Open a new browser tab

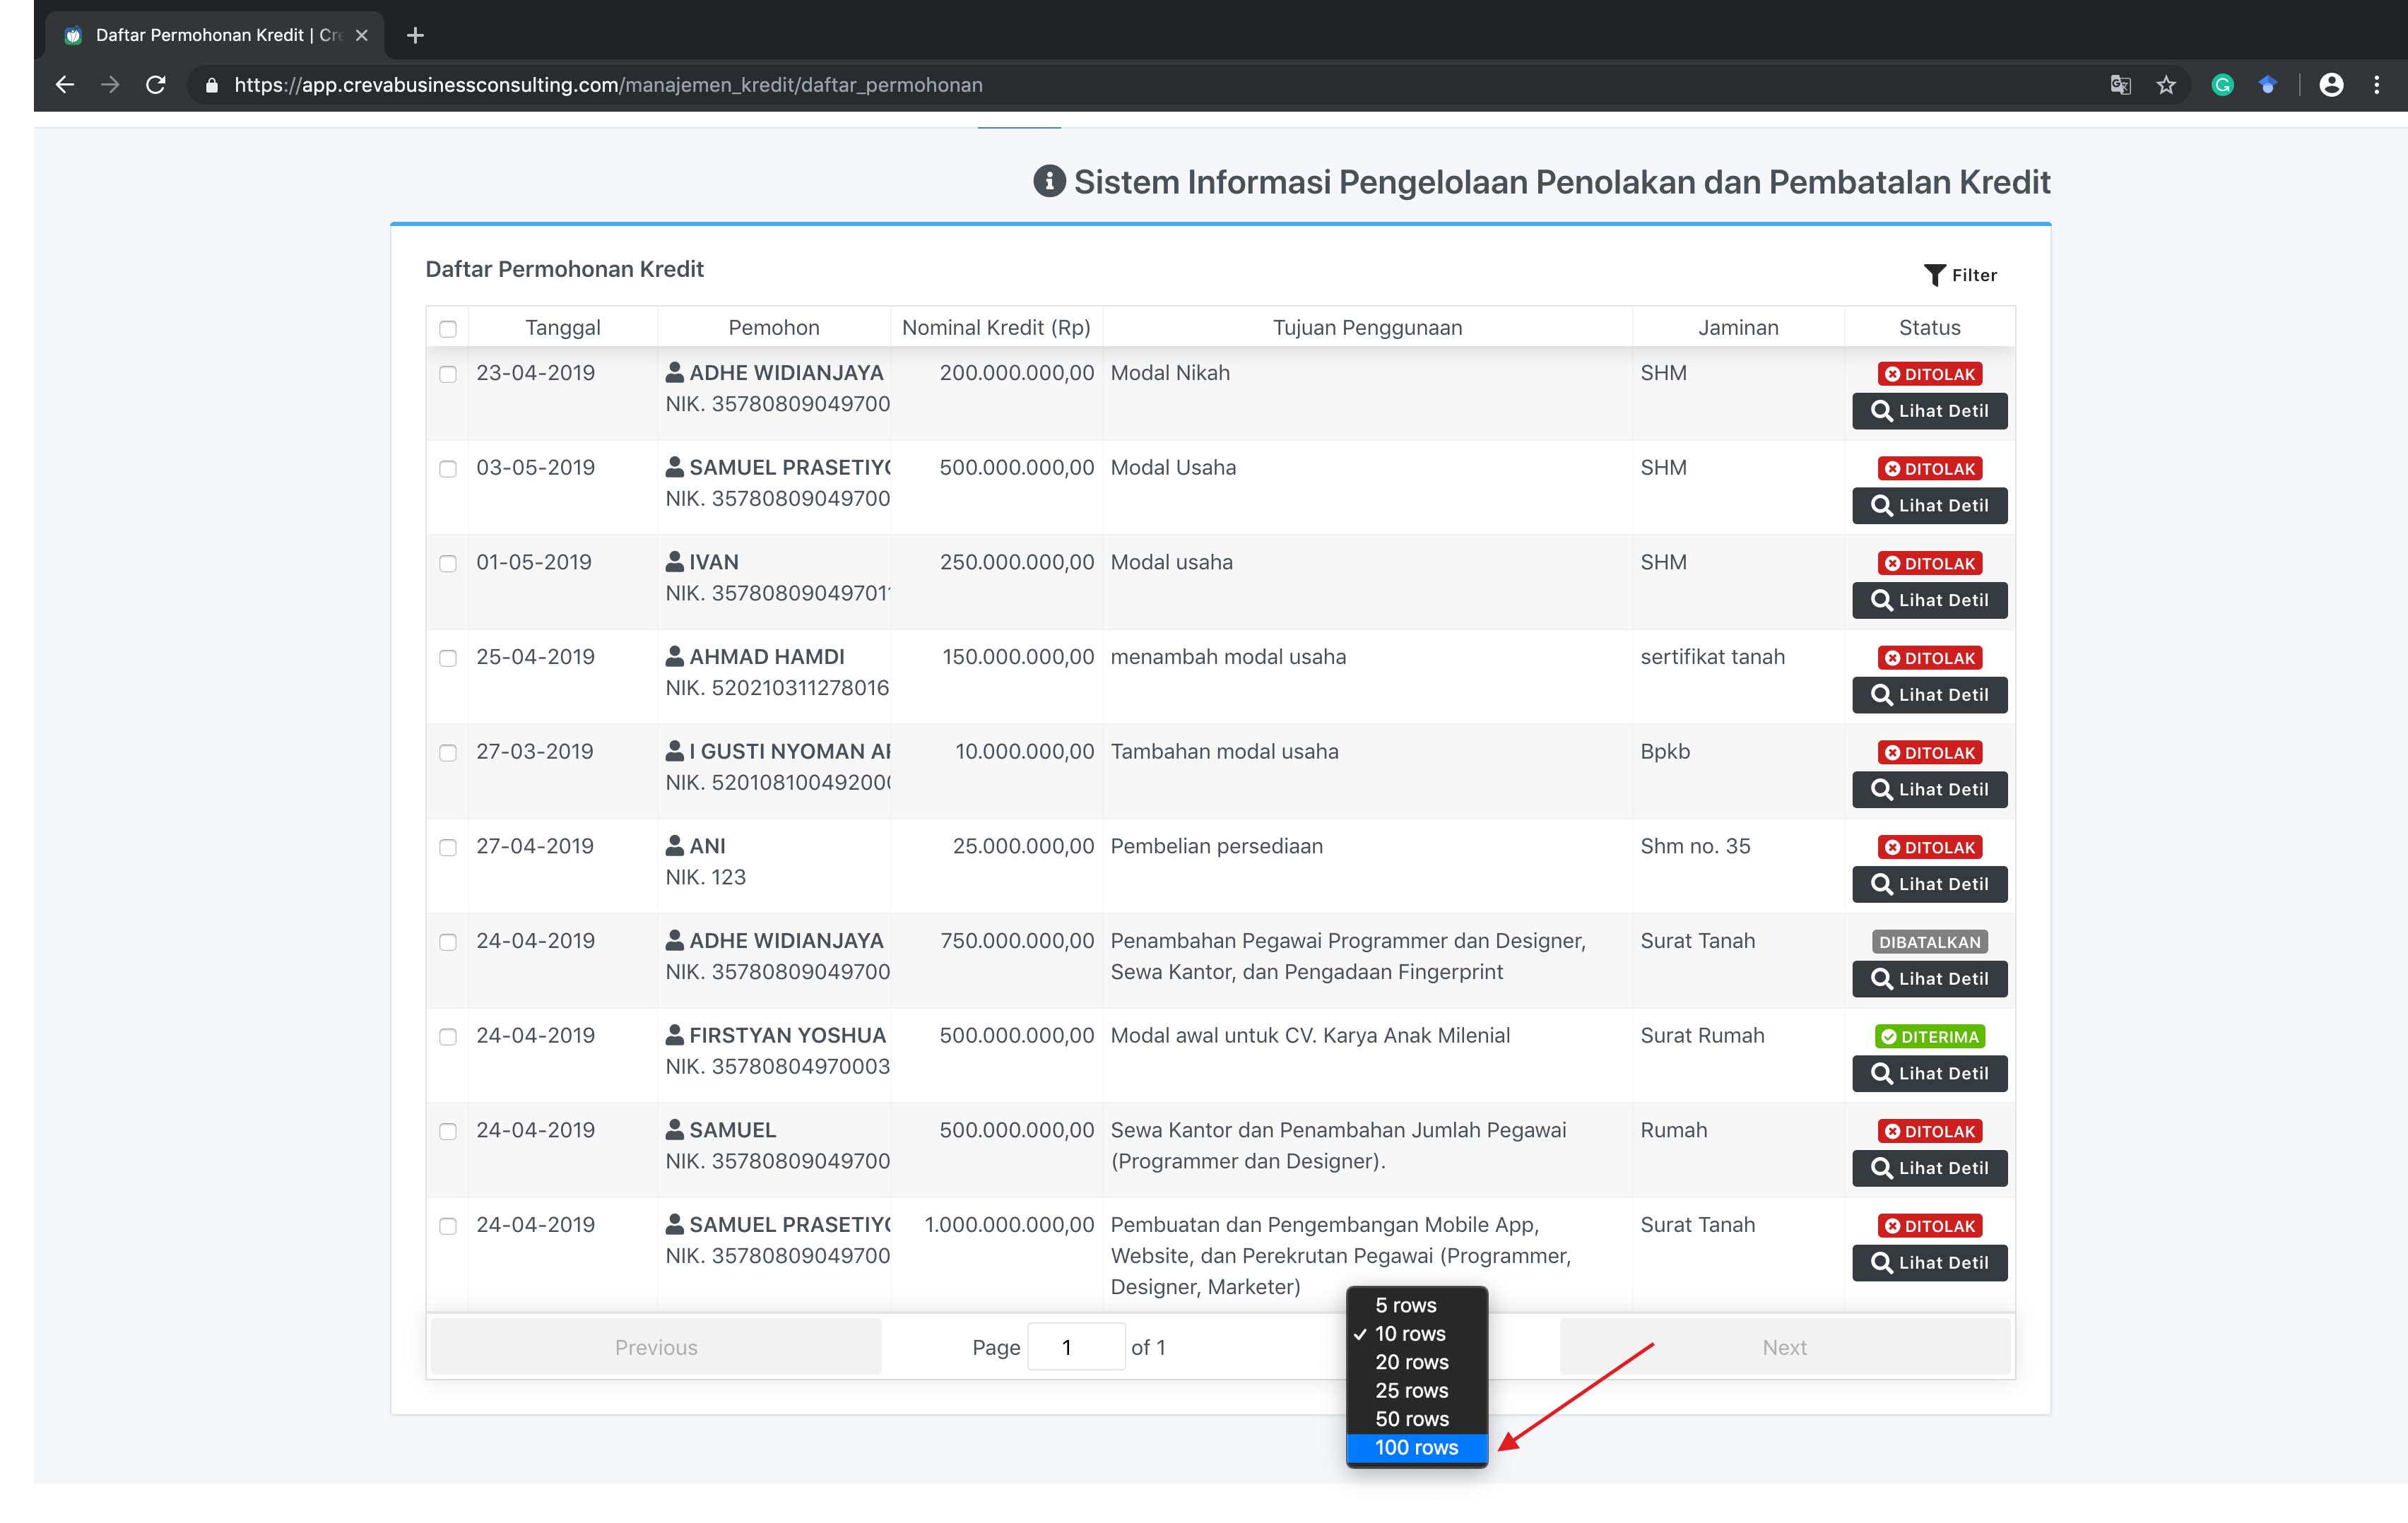[415, 35]
